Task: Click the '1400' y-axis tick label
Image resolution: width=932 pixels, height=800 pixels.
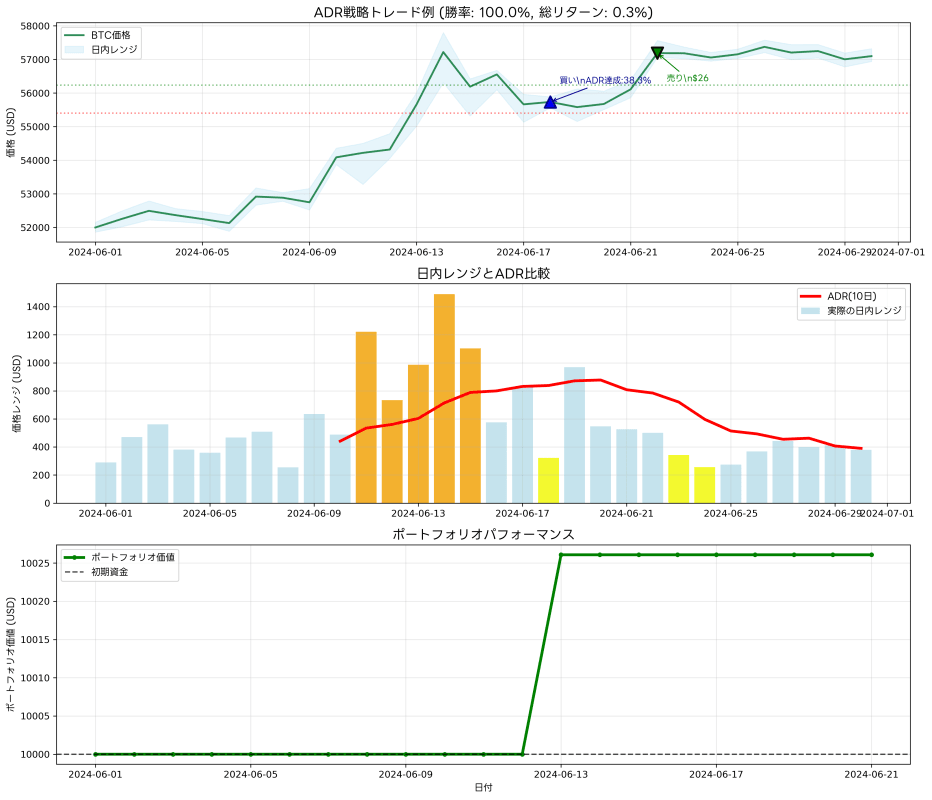Action: coord(40,307)
